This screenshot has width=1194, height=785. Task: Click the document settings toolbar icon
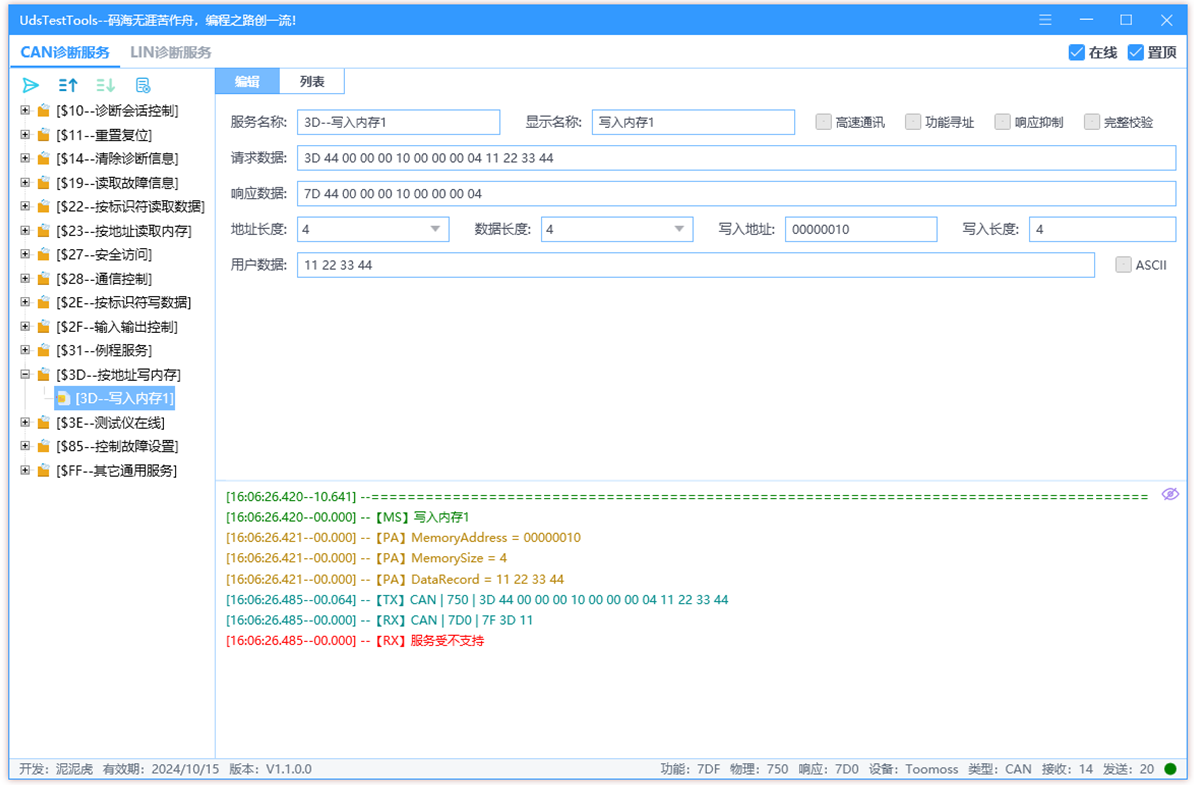(x=142, y=85)
